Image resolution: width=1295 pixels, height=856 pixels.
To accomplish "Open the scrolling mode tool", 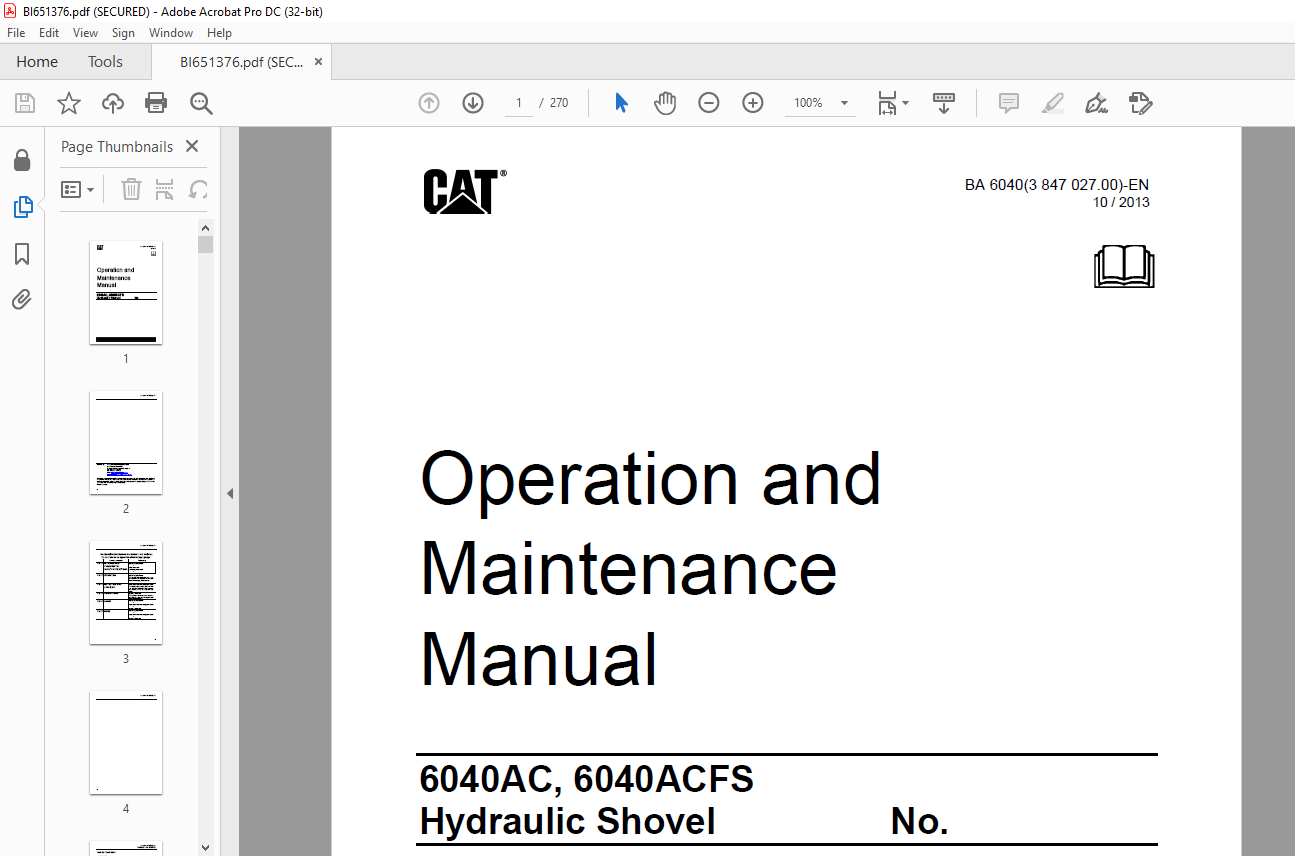I will (x=944, y=103).
